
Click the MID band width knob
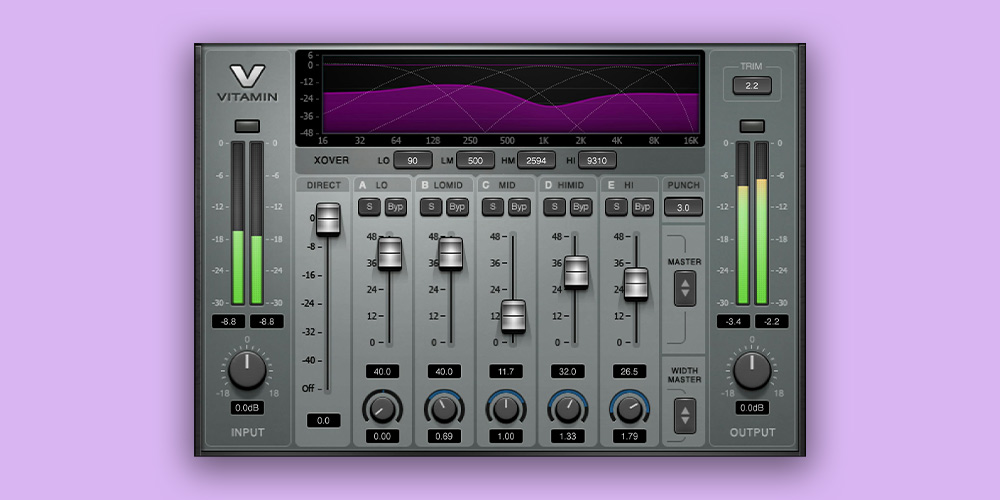[x=506, y=409]
